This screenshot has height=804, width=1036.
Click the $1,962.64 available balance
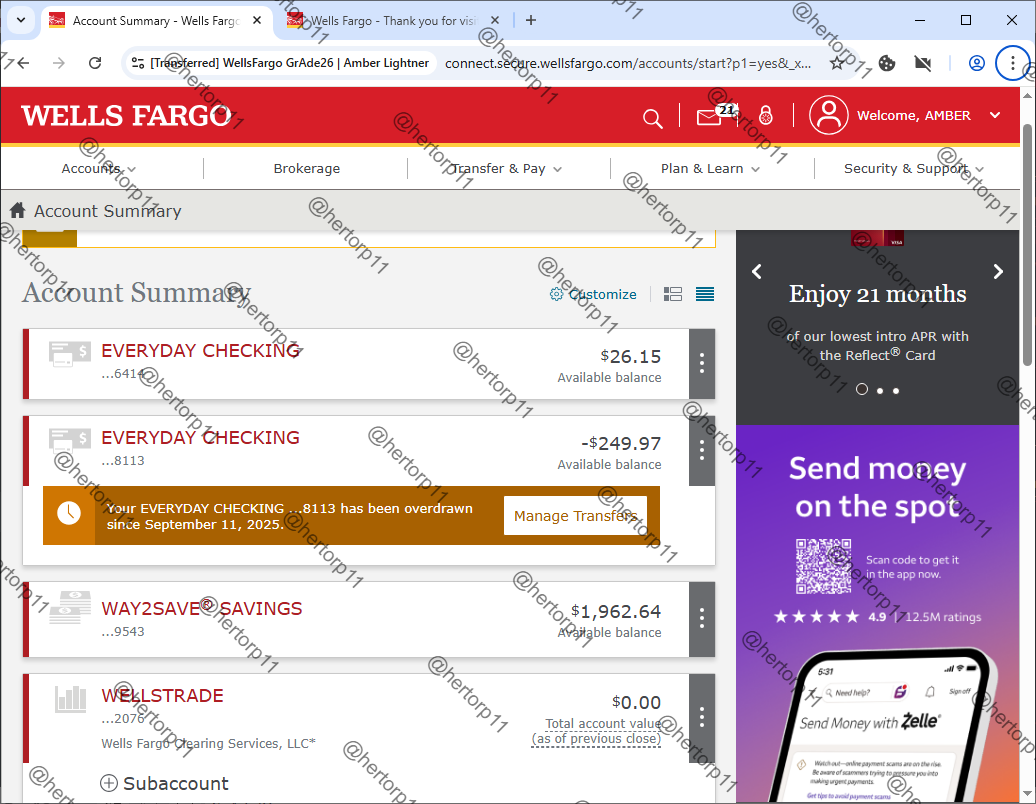click(x=616, y=611)
